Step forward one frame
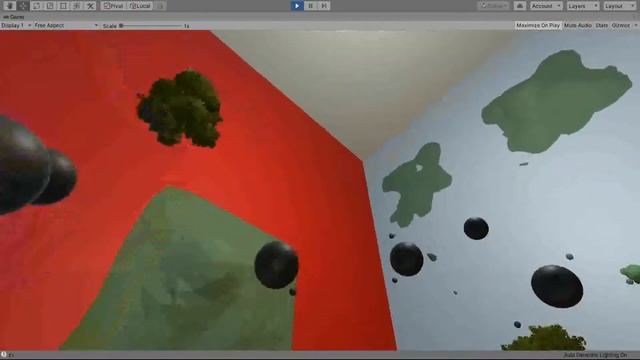 (x=324, y=6)
